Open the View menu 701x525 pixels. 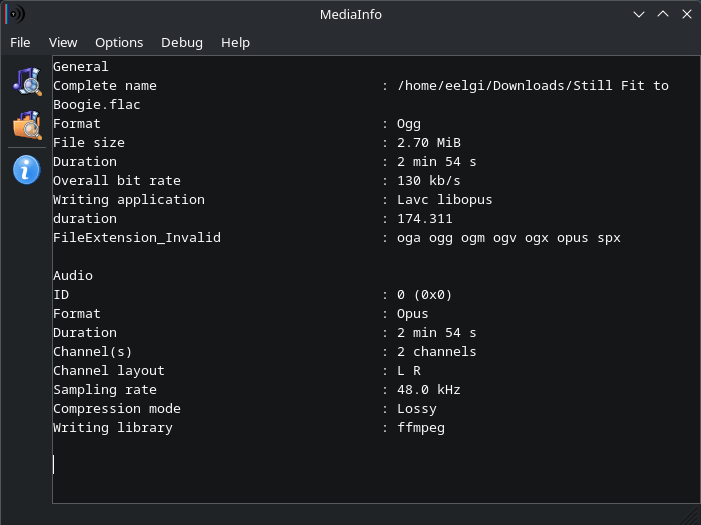[x=63, y=42]
